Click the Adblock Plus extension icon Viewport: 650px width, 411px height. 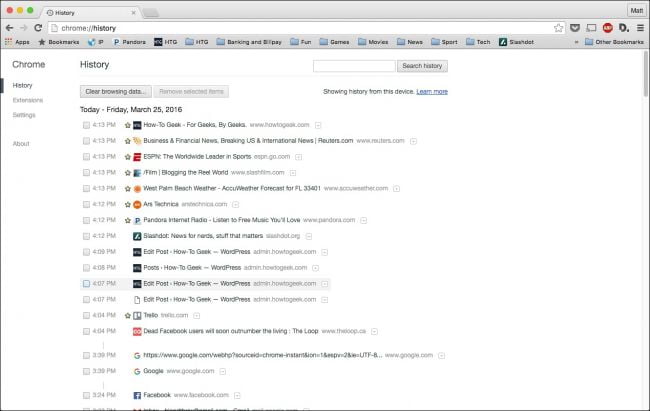pyautogui.click(x=608, y=28)
